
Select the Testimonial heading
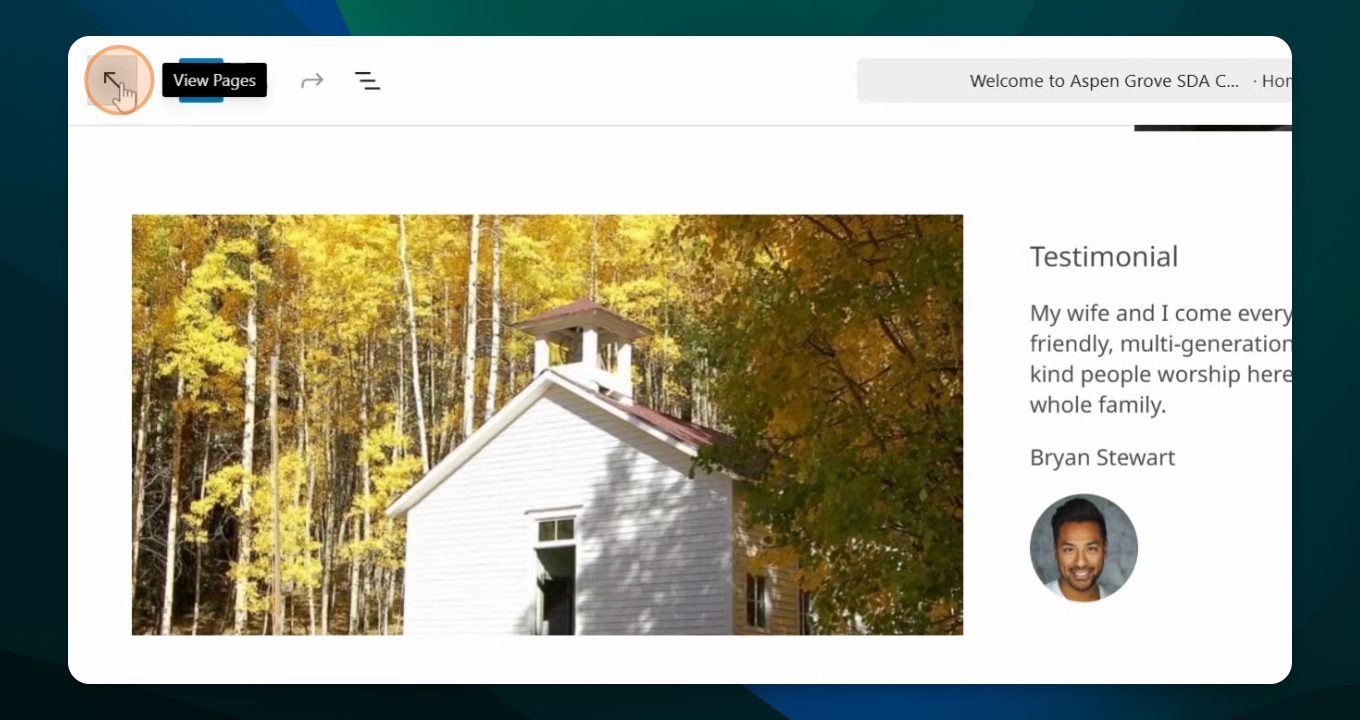(1104, 257)
